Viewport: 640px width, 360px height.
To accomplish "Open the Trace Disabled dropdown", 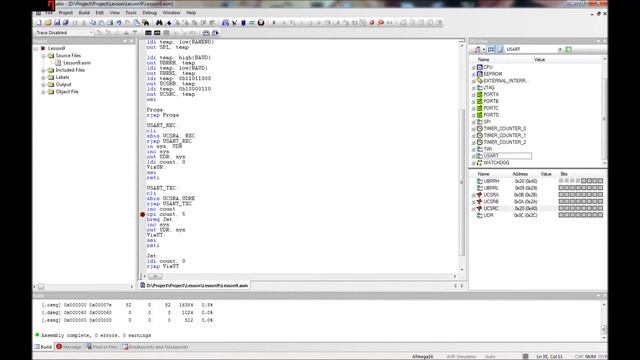I will (91, 33).
